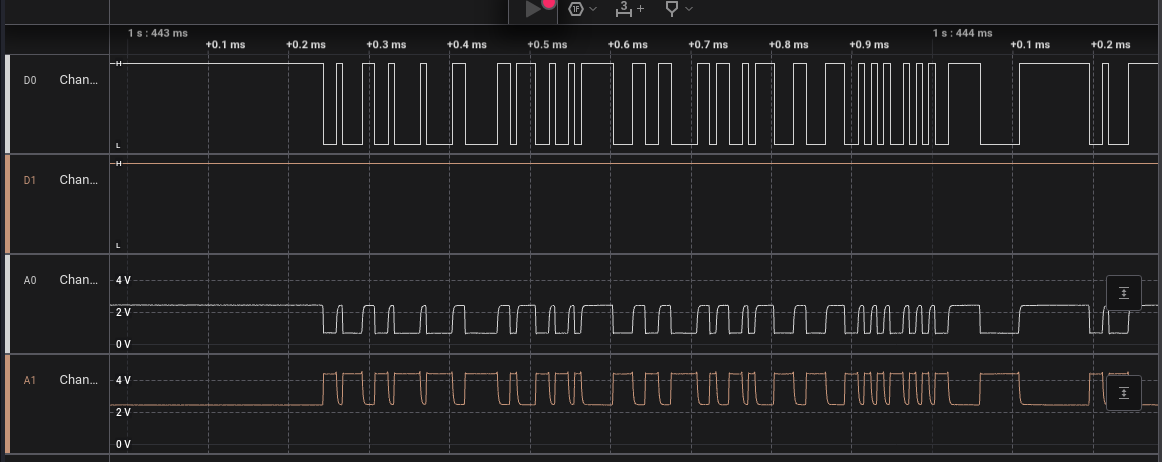
Task: Select the measurement ruler icon
Action: [623, 9]
